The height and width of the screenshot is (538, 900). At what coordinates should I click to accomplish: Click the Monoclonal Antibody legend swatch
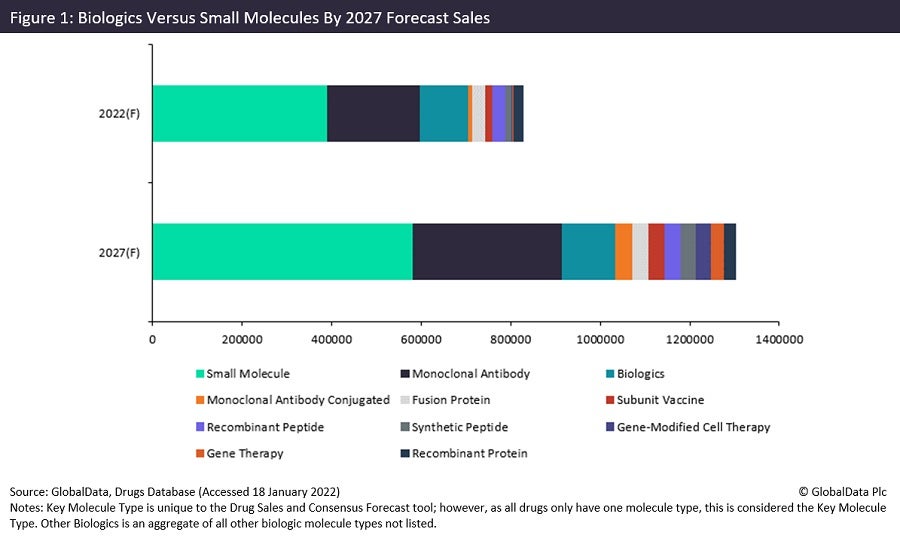(405, 374)
